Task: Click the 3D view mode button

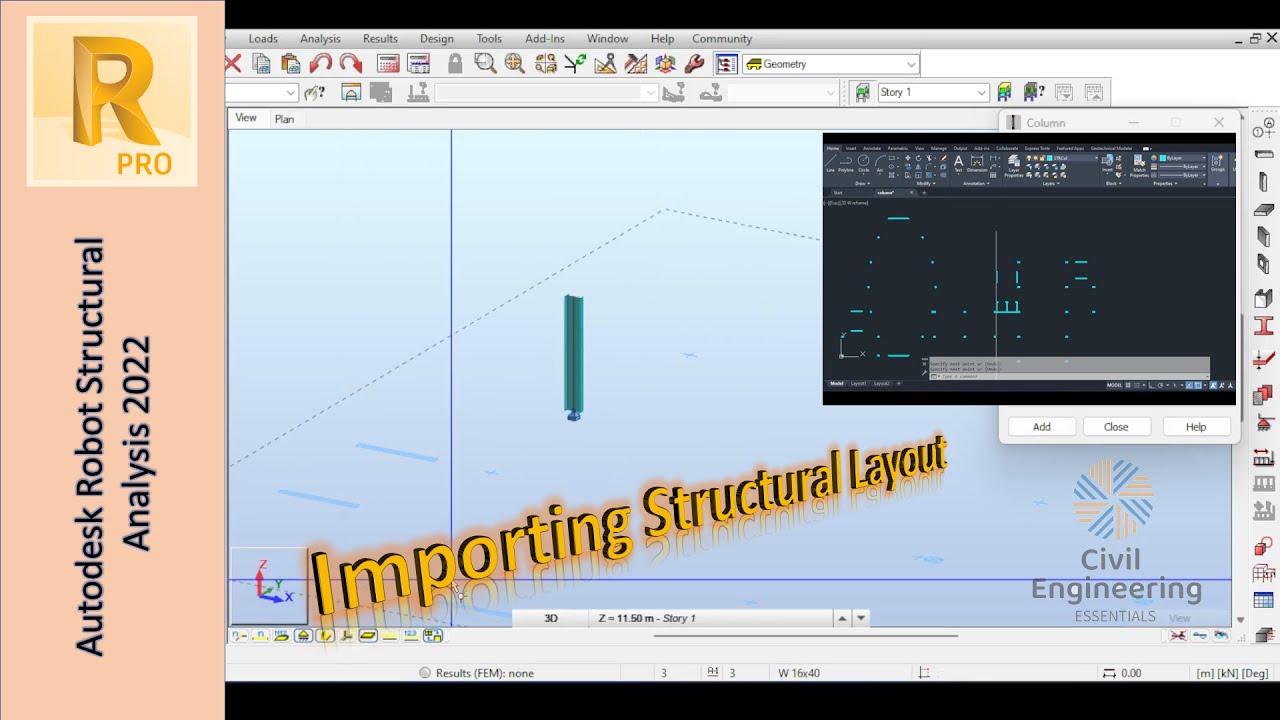Action: pos(551,618)
